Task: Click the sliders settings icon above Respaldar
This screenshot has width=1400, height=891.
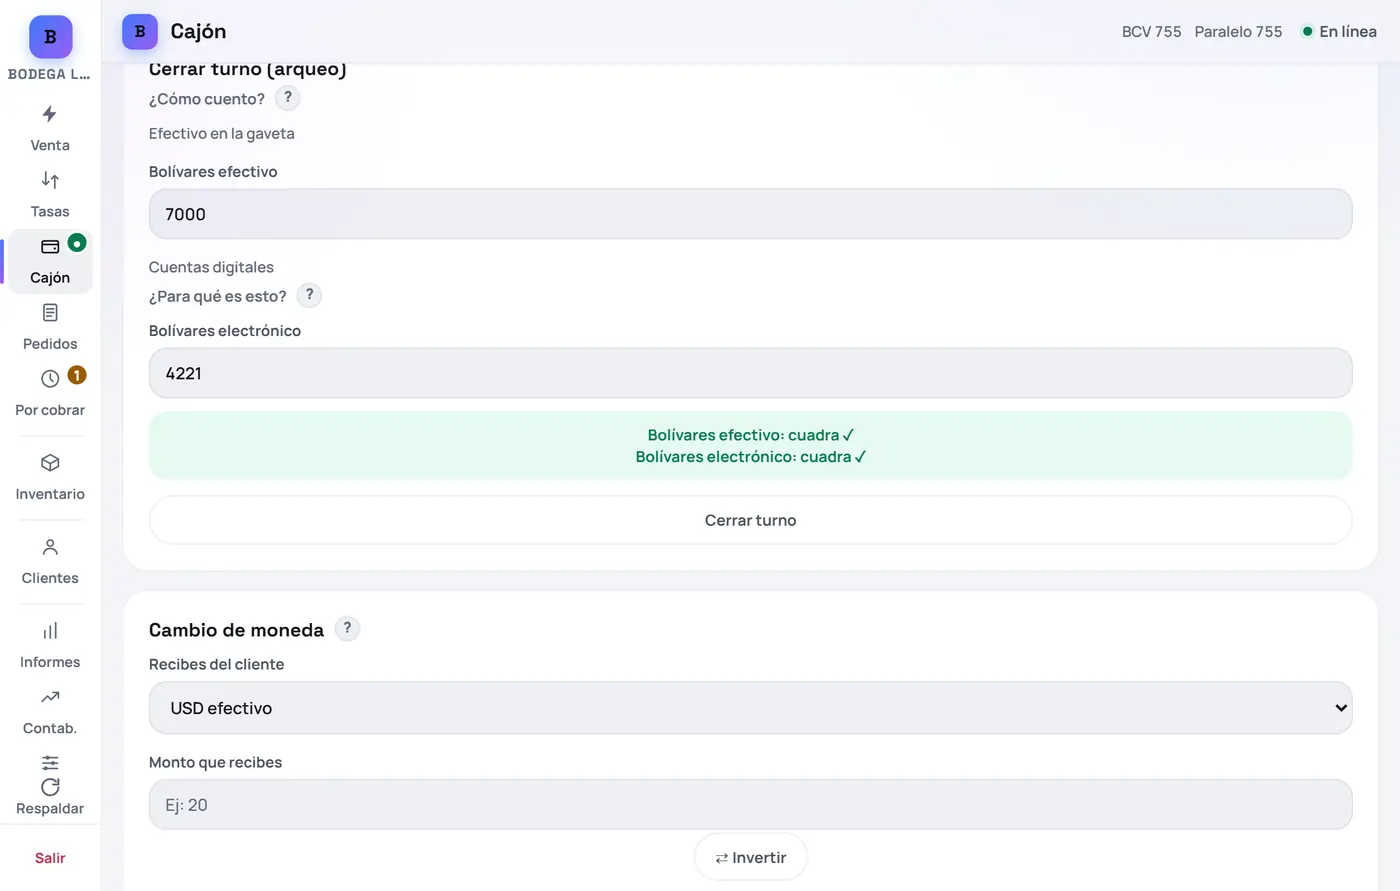Action: (50, 763)
